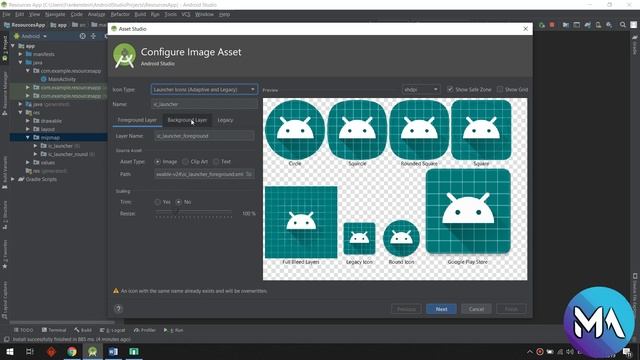The image size is (640, 360).
Task: Open the vertical Project tool window tab
Action: point(5,48)
